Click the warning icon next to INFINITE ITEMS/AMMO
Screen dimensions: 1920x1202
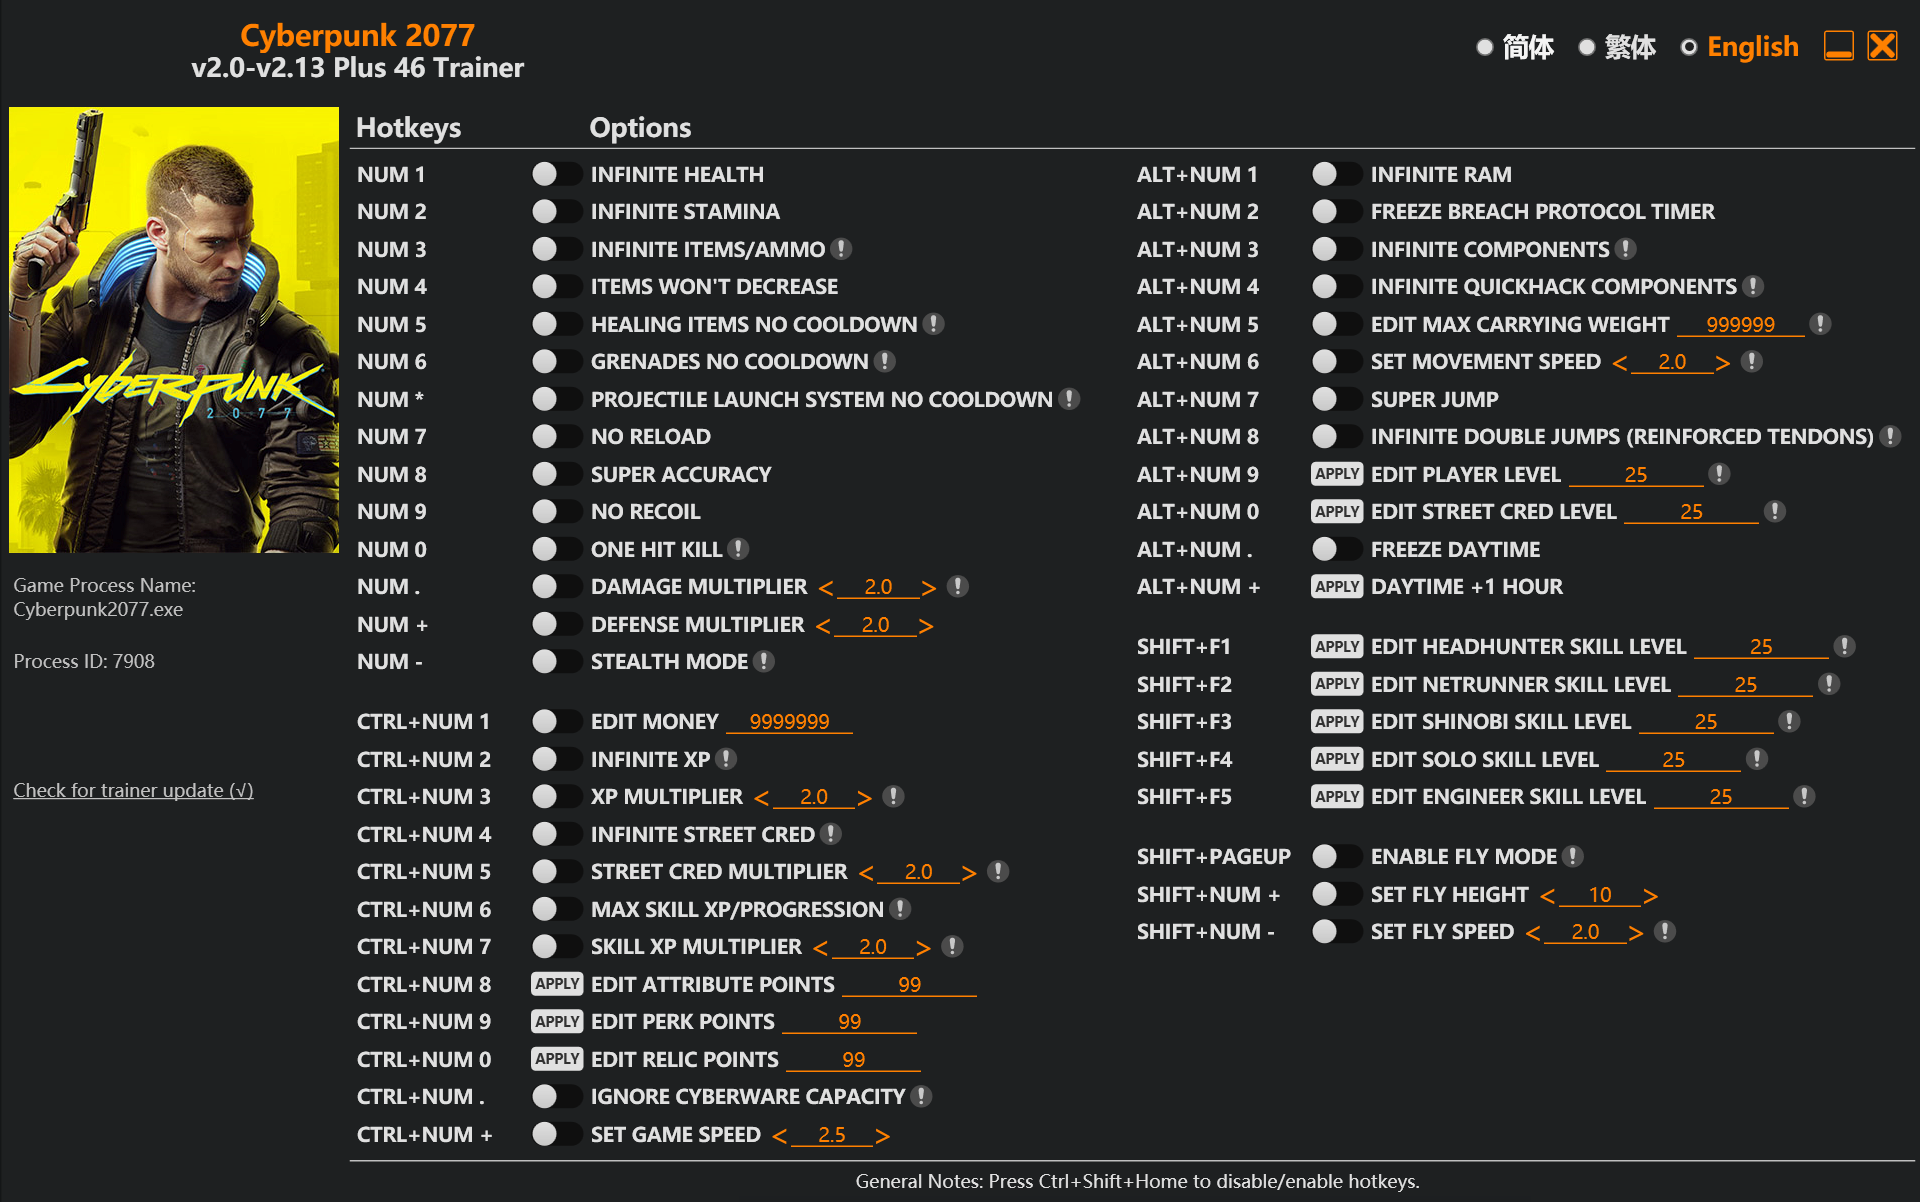coord(841,249)
